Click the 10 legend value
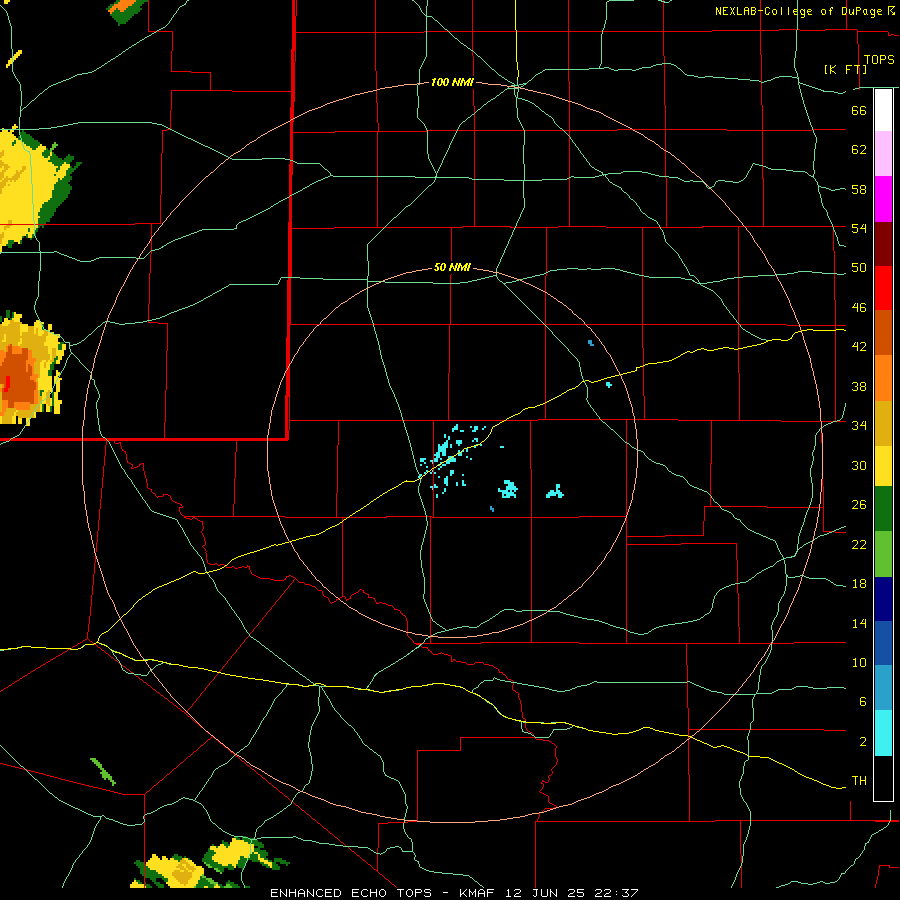Image resolution: width=900 pixels, height=900 pixels. pyautogui.click(x=859, y=663)
